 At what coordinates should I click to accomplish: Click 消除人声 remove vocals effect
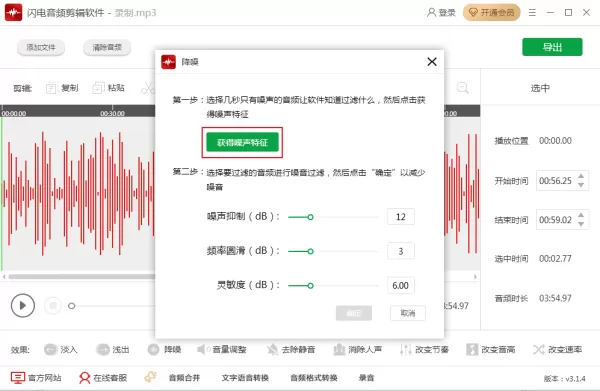pyautogui.click(x=358, y=349)
